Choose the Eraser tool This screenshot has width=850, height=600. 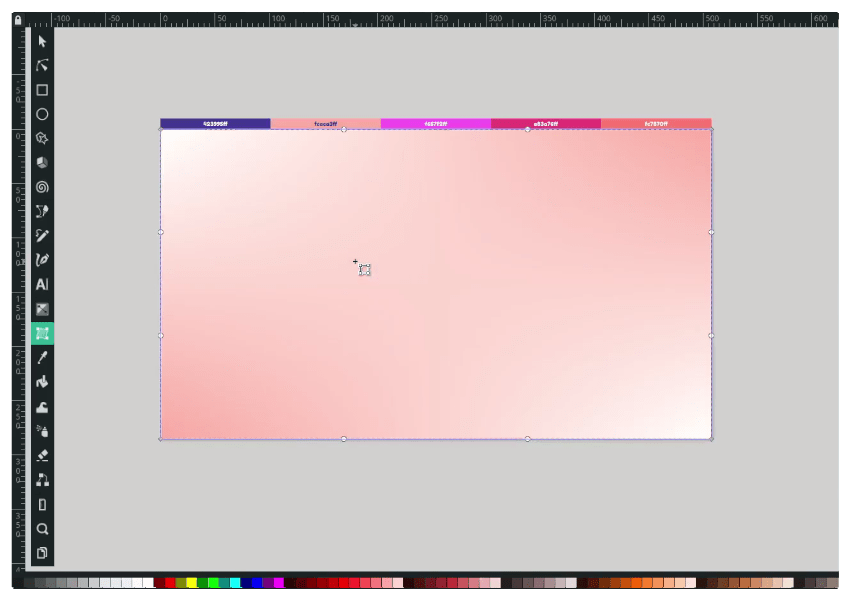(42, 455)
